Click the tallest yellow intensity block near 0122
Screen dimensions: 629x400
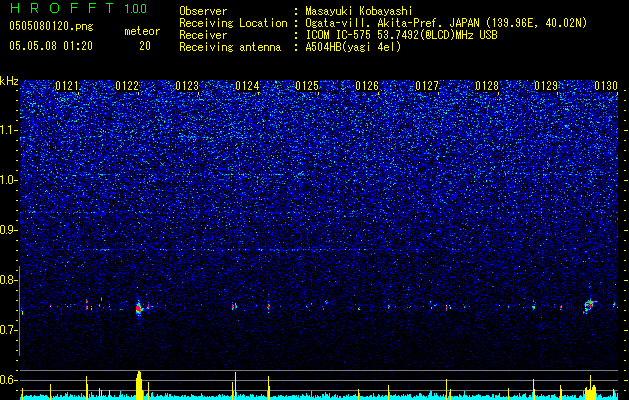(139, 386)
